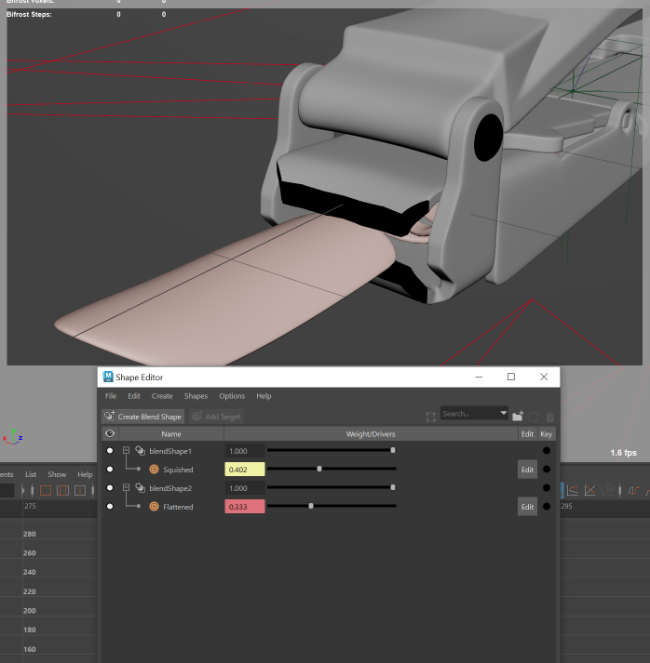Open the Shape Editor Help menu
650x663 pixels.
tap(263, 396)
